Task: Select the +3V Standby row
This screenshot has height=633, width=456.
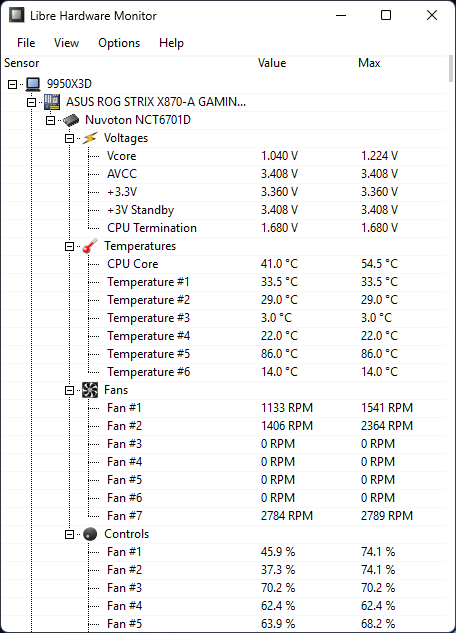Action: [x=224, y=210]
